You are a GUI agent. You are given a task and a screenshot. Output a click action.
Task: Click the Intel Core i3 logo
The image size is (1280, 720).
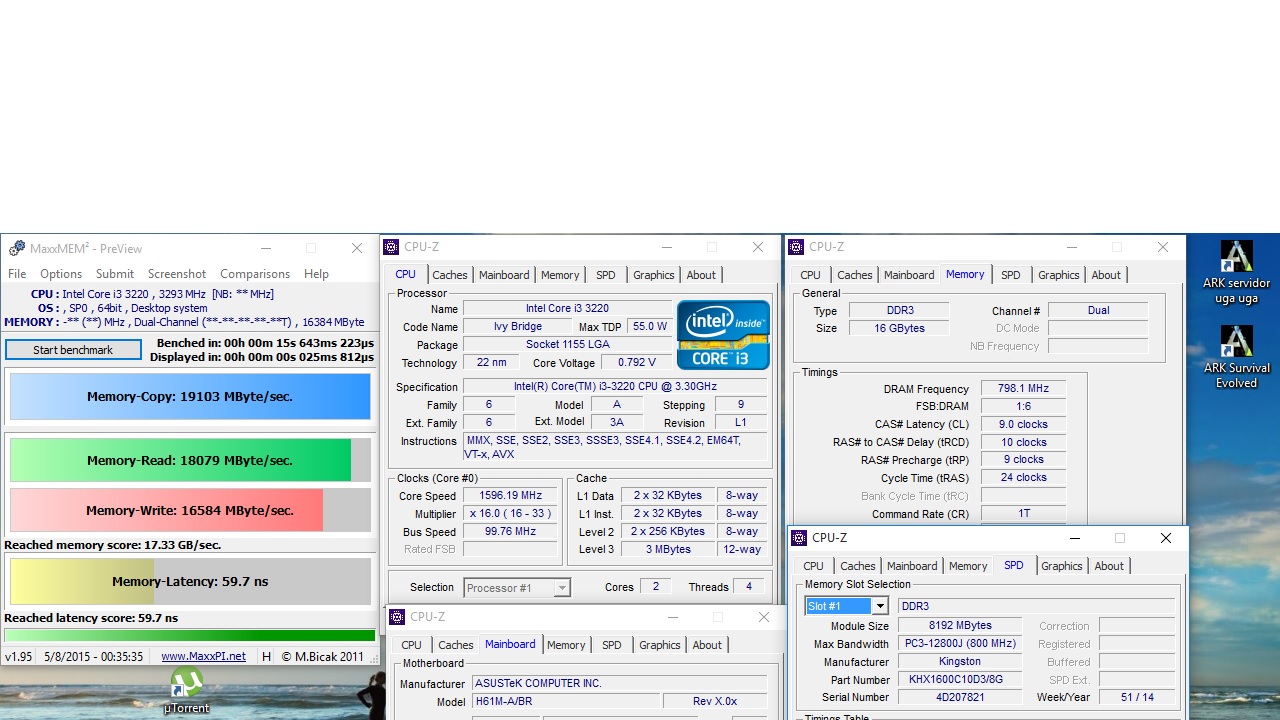tap(723, 335)
